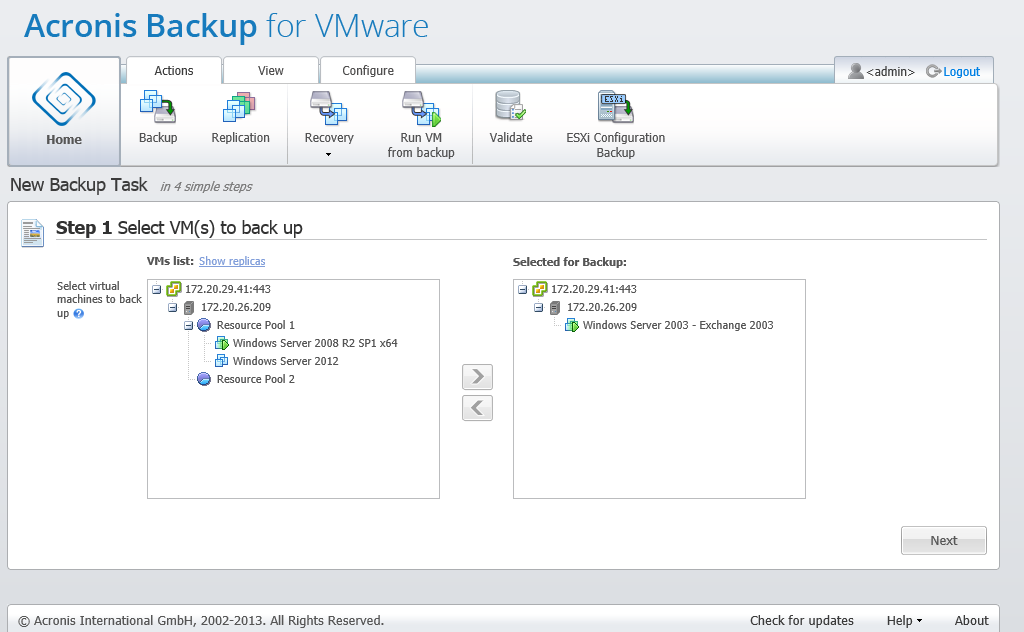The height and width of the screenshot is (632, 1024).
Task: Click vCenter icon in VMs list
Action: (174, 289)
